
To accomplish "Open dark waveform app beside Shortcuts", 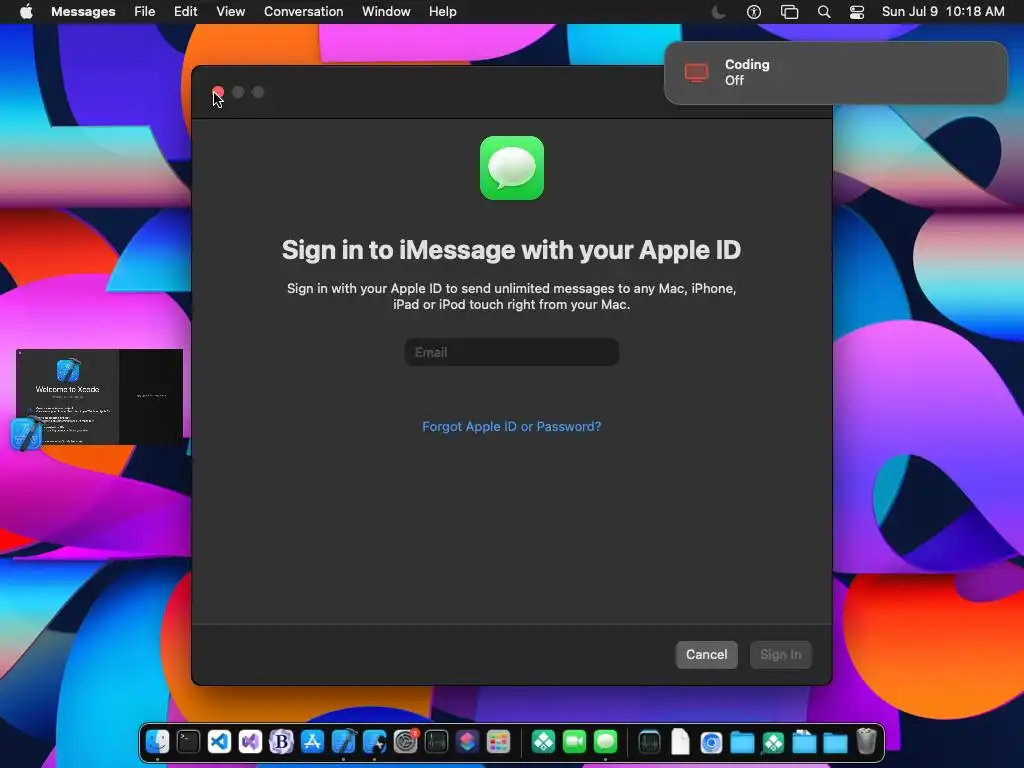I will click(436, 742).
